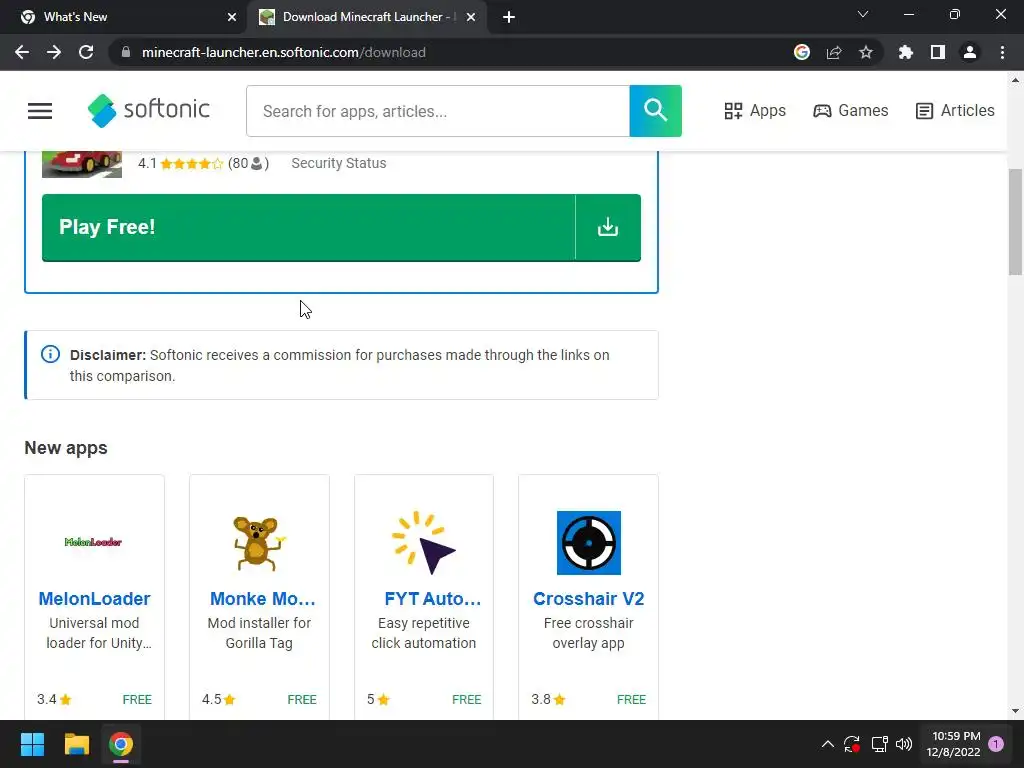The image size is (1024, 768).
Task: Click the site lock icon in address bar
Action: 126,52
